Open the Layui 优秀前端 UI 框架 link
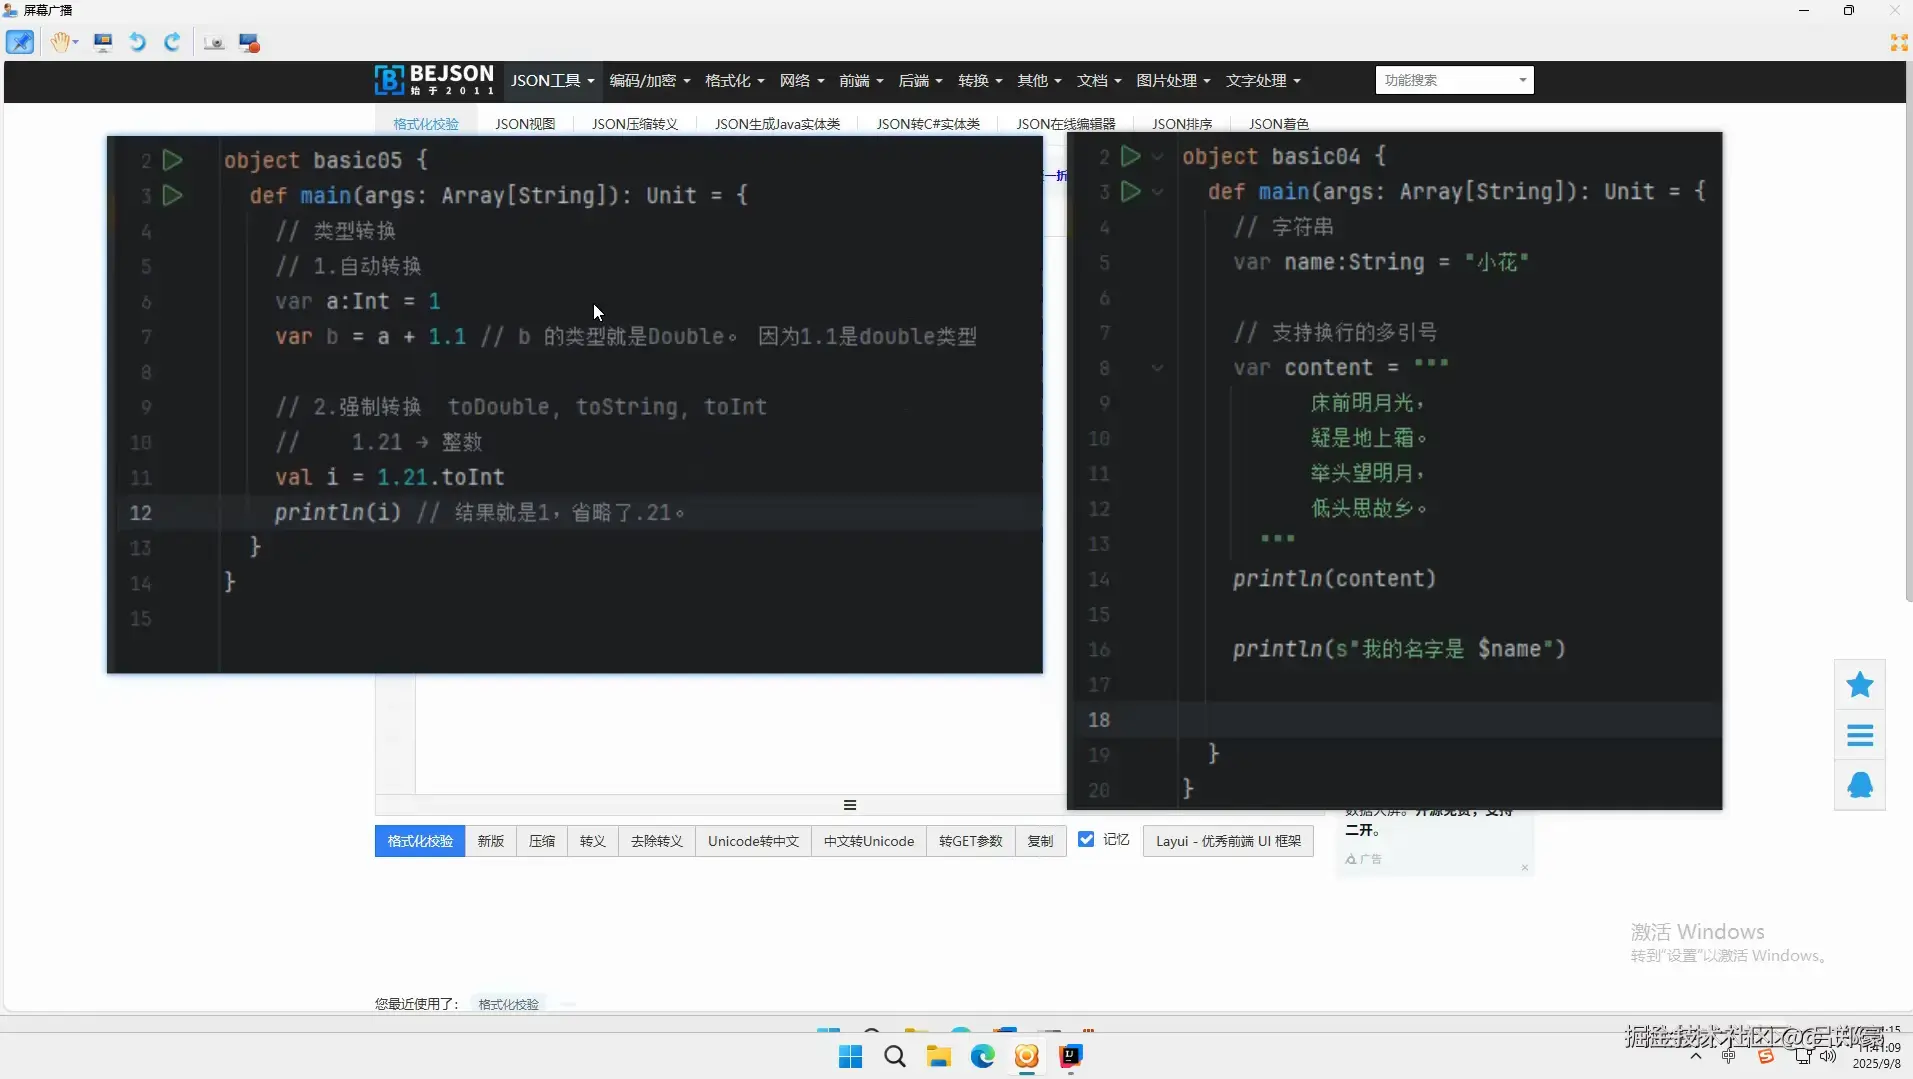This screenshot has width=1913, height=1079. click(x=1228, y=841)
